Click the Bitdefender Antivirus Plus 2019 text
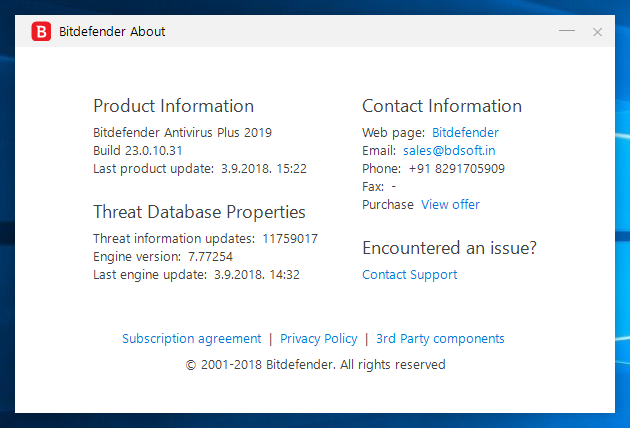630x428 pixels. tap(182, 132)
